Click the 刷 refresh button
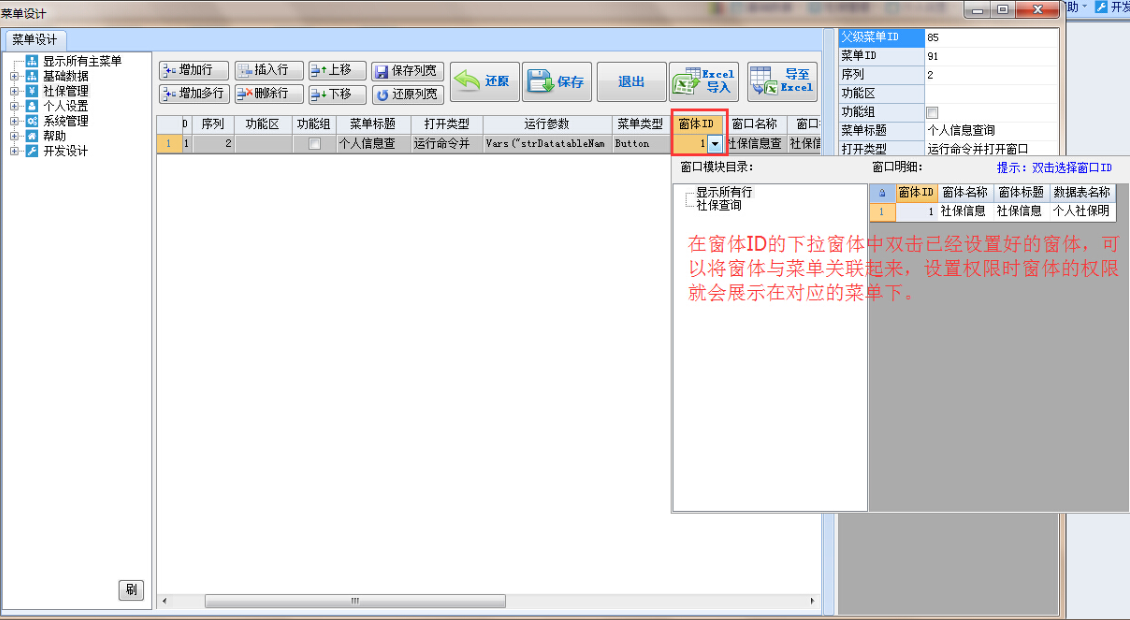Image resolution: width=1130 pixels, height=620 pixels. pyautogui.click(x=131, y=590)
